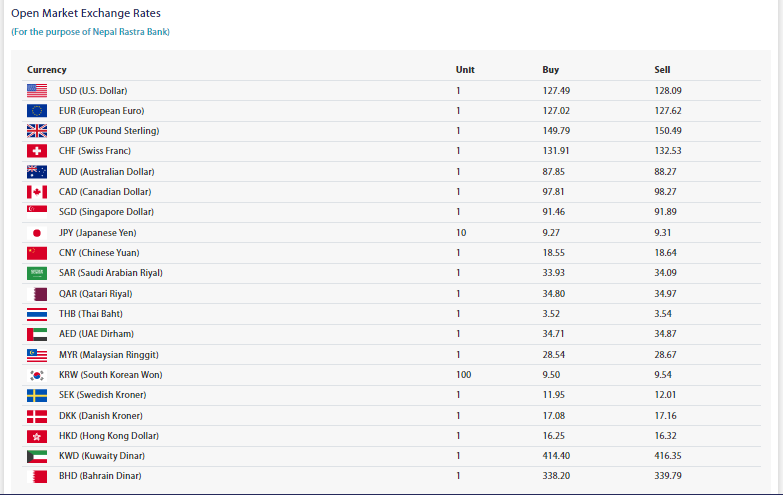Image resolution: width=783 pixels, height=495 pixels.
Task: Click the Unit column header
Action: [x=465, y=70]
